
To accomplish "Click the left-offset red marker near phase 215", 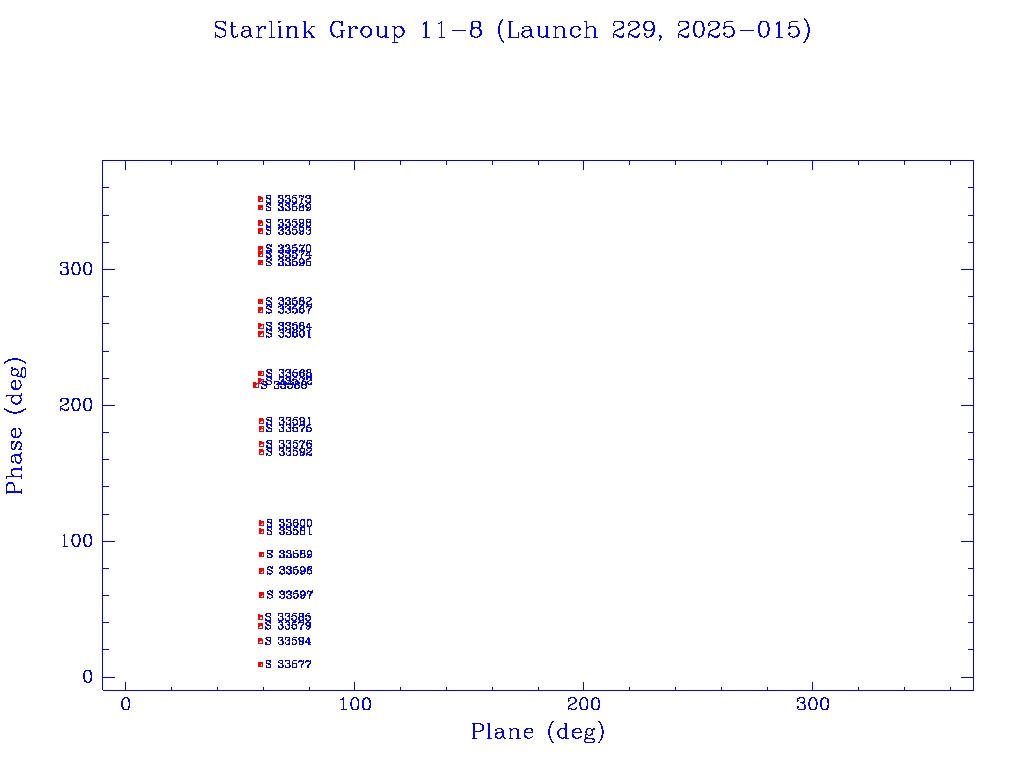I will tap(256, 385).
